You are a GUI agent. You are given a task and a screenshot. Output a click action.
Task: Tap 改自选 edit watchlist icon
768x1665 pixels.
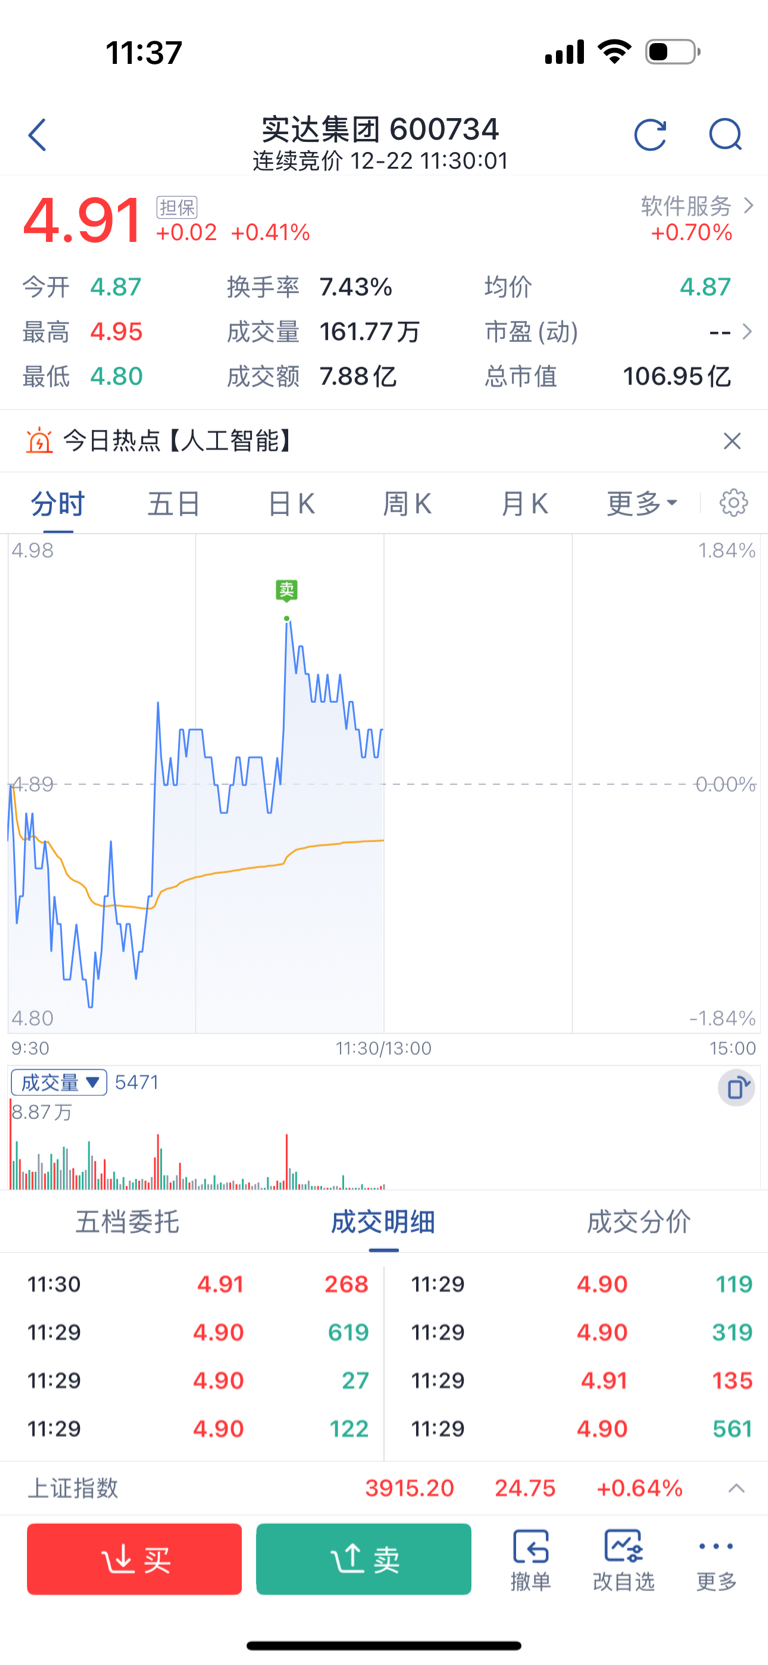623,1558
